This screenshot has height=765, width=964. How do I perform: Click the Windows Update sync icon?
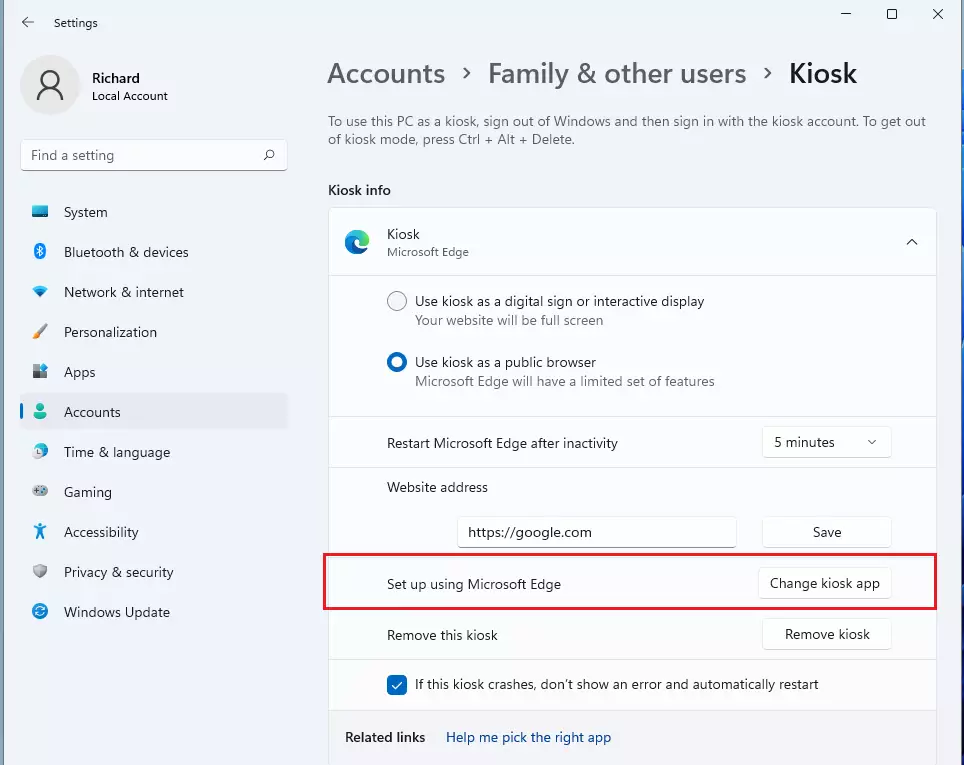click(40, 611)
